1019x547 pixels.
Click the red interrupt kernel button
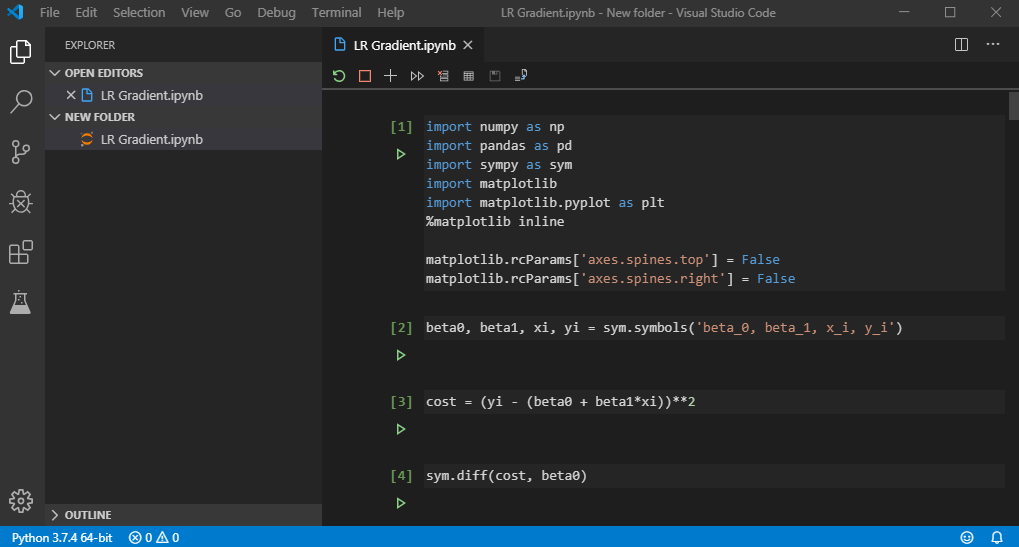pyautogui.click(x=365, y=76)
